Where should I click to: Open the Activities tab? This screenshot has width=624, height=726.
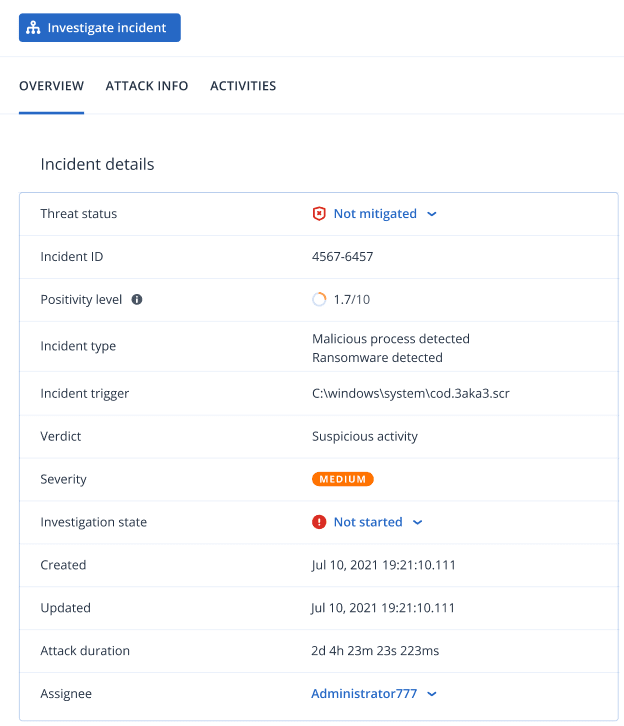(x=243, y=86)
